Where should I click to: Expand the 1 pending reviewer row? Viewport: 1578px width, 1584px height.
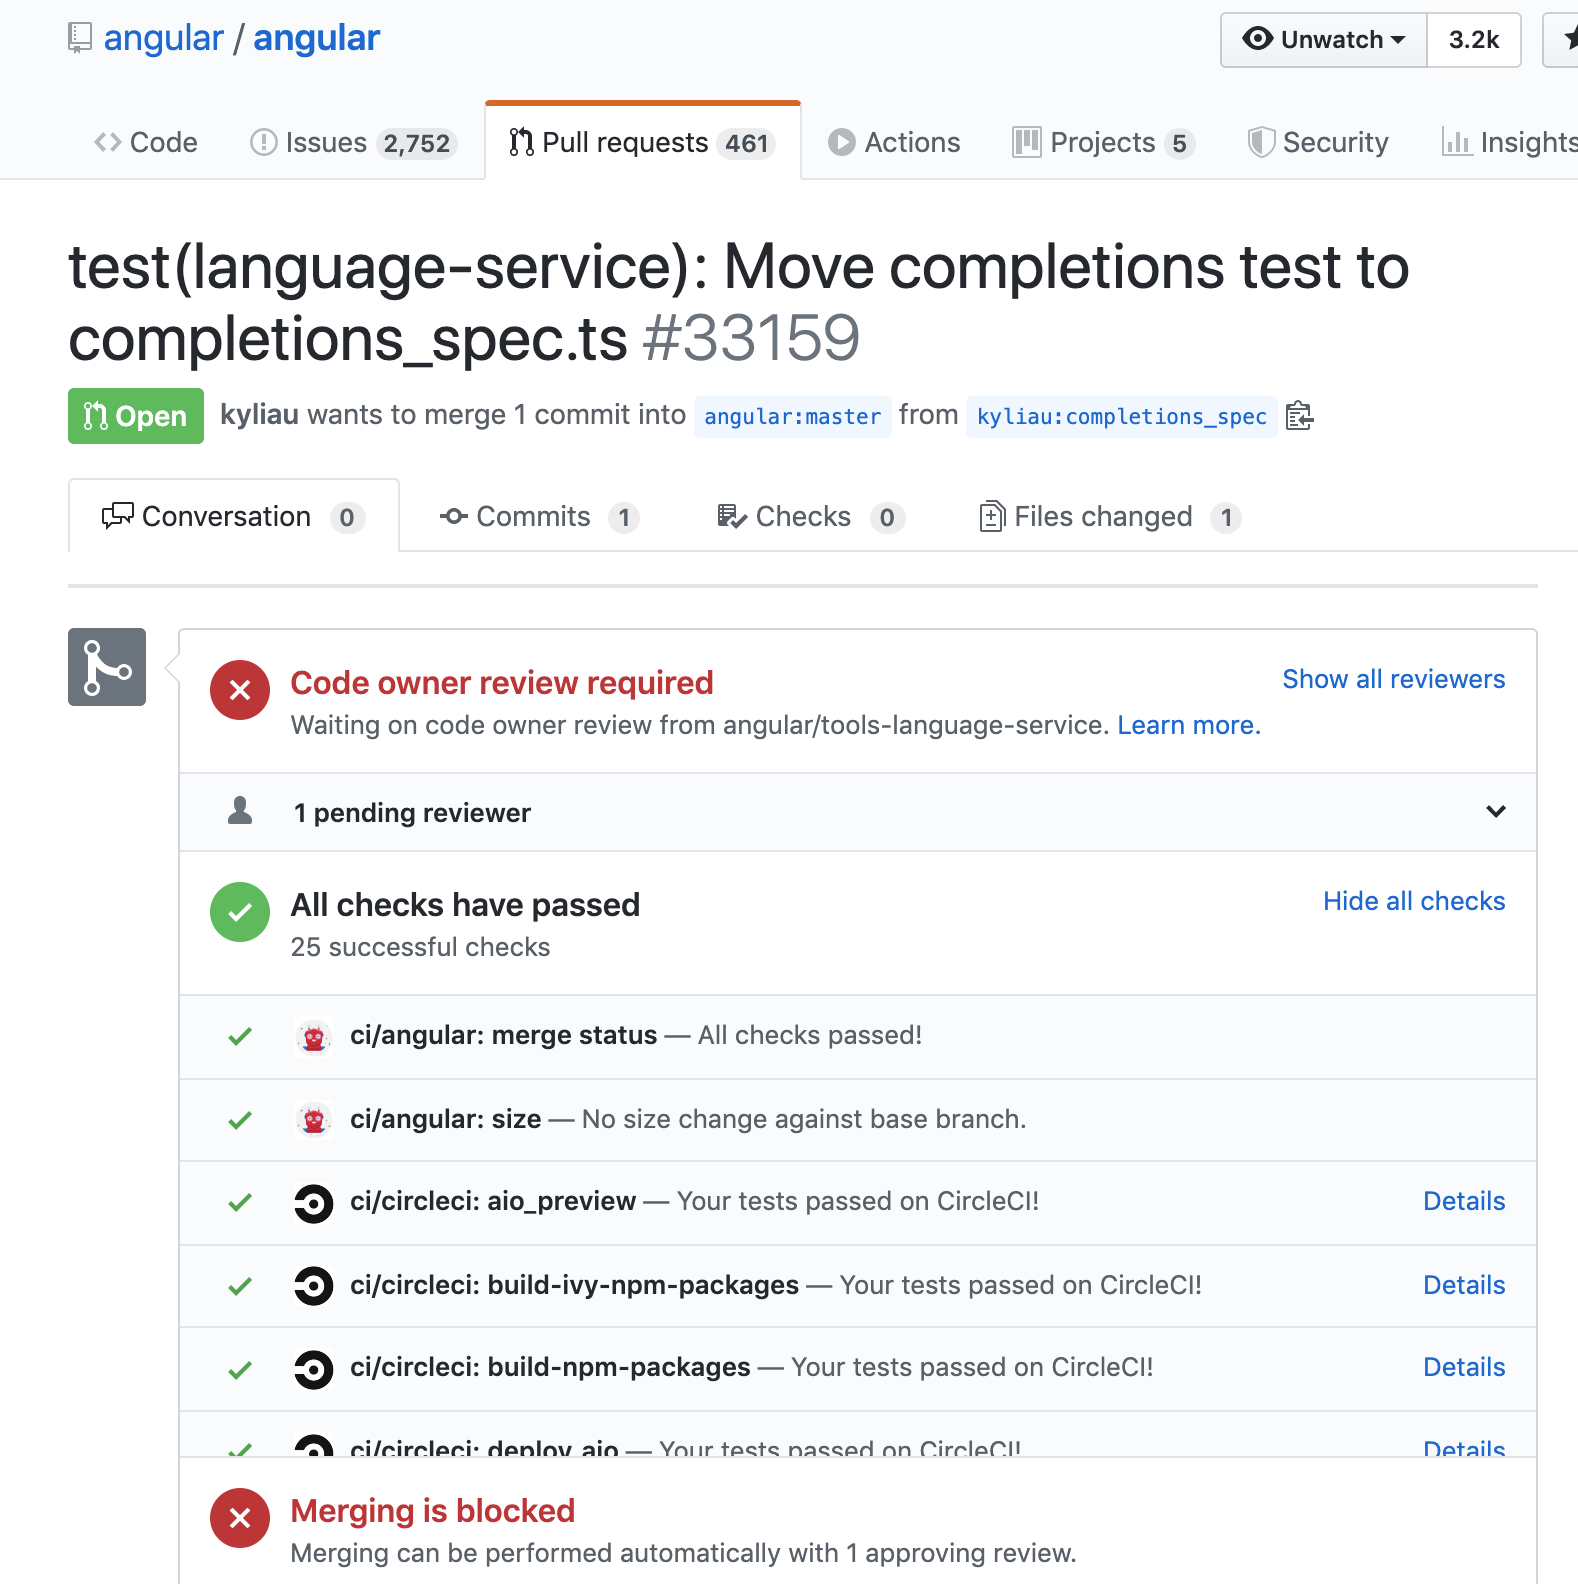(x=858, y=812)
